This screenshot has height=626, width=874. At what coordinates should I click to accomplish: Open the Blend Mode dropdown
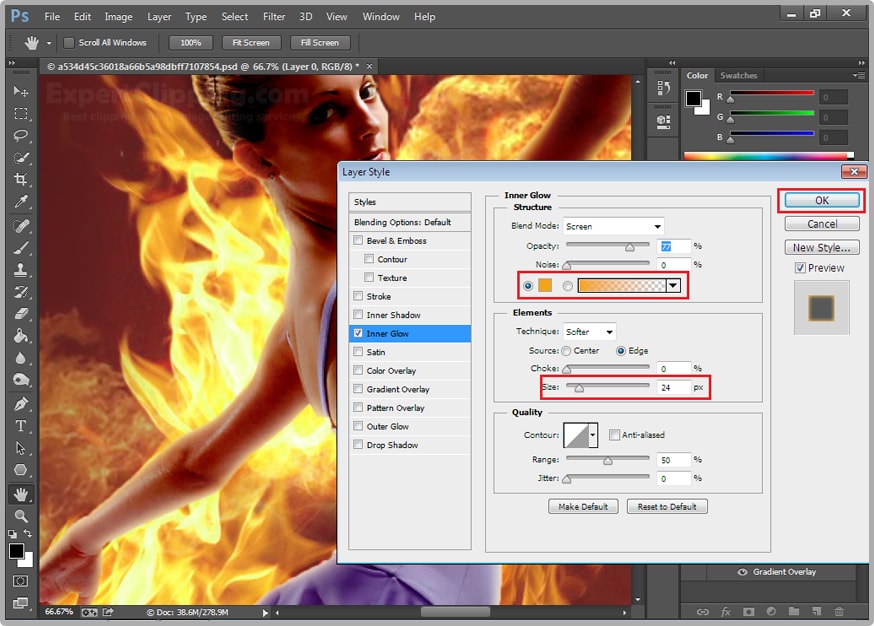click(613, 226)
